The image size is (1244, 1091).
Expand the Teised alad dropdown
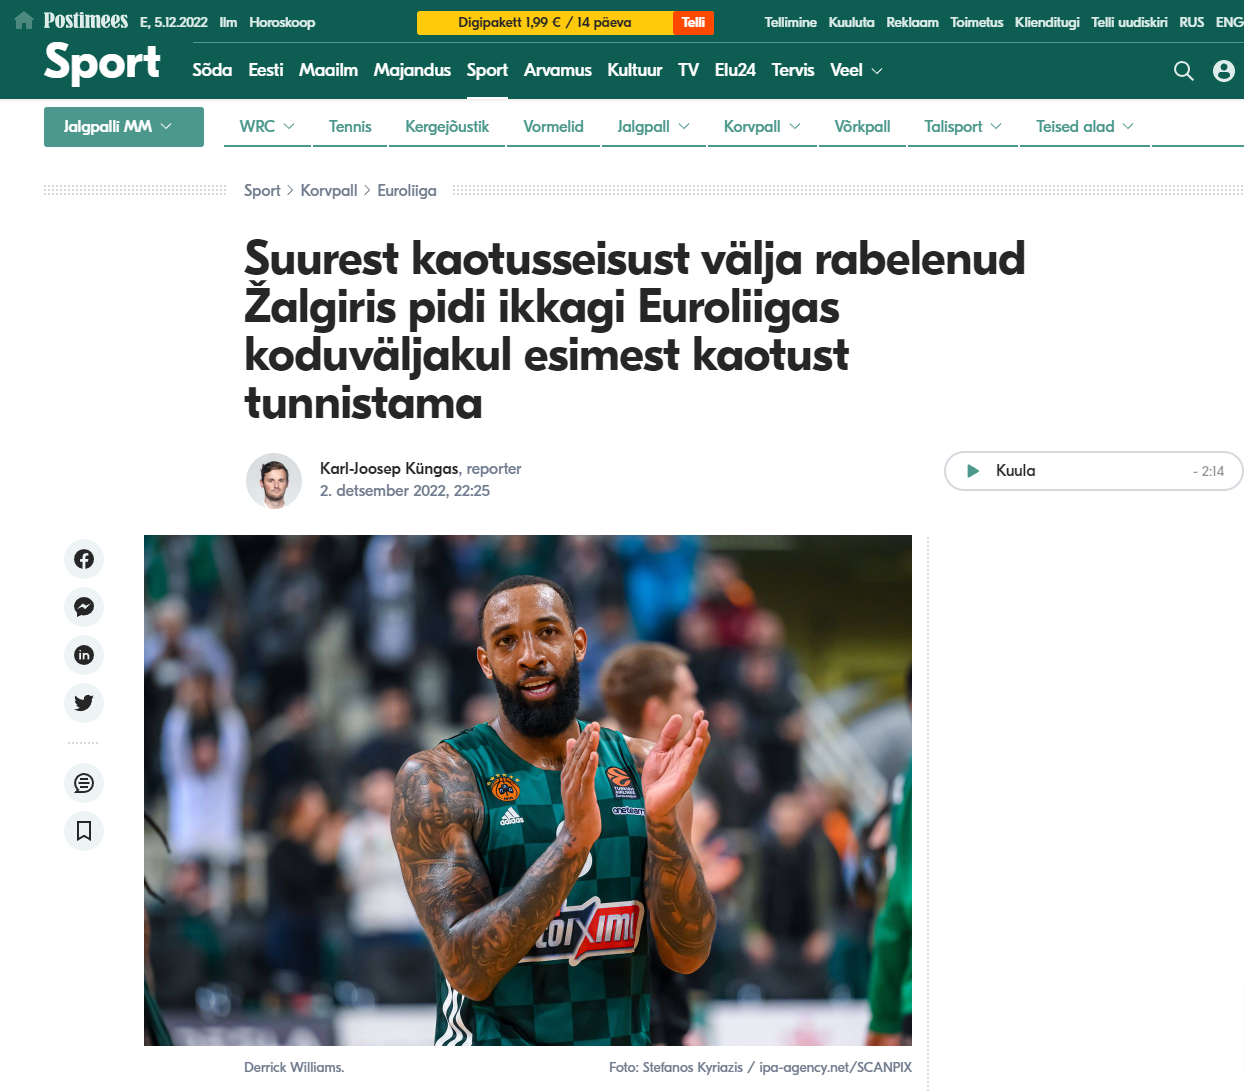(1085, 127)
